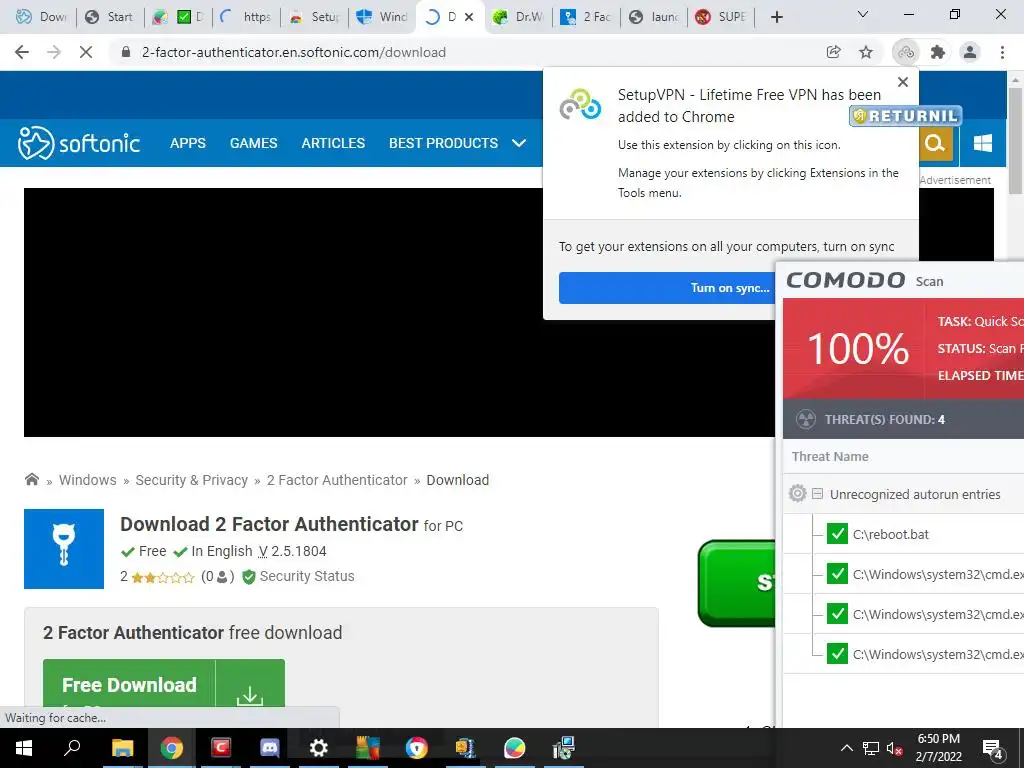
Task: Click the page vertical scrollbar
Action: tap(1016, 140)
